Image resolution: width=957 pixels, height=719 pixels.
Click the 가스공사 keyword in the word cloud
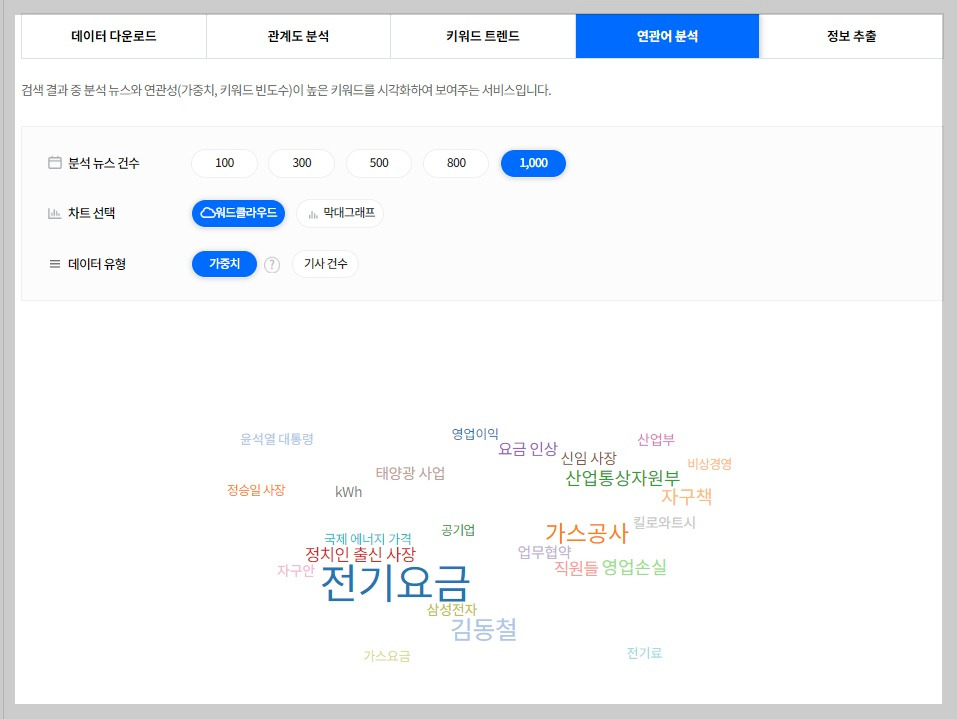[x=587, y=532]
